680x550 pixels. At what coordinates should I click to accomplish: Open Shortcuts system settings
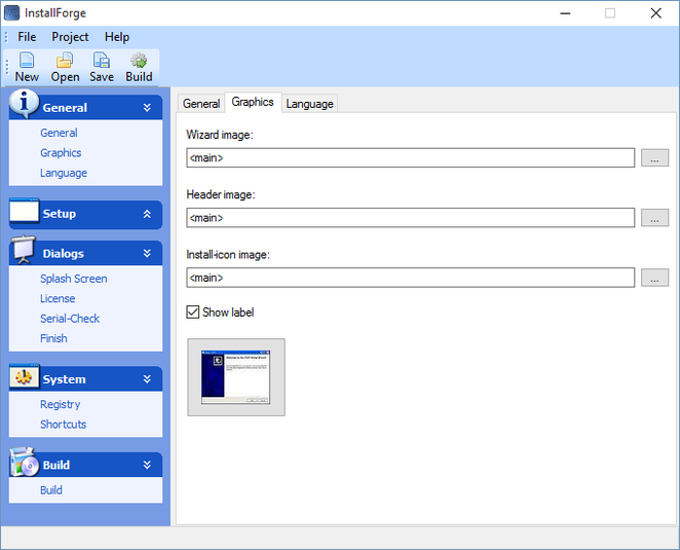tap(63, 424)
